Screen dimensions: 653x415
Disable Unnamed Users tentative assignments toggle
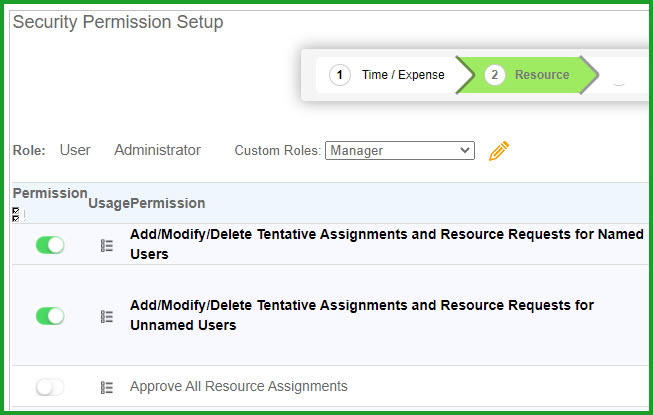pyautogui.click(x=50, y=316)
